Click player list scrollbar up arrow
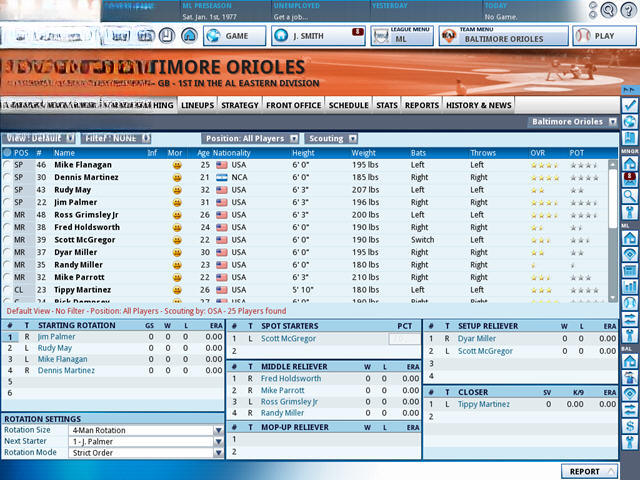 [x=612, y=164]
